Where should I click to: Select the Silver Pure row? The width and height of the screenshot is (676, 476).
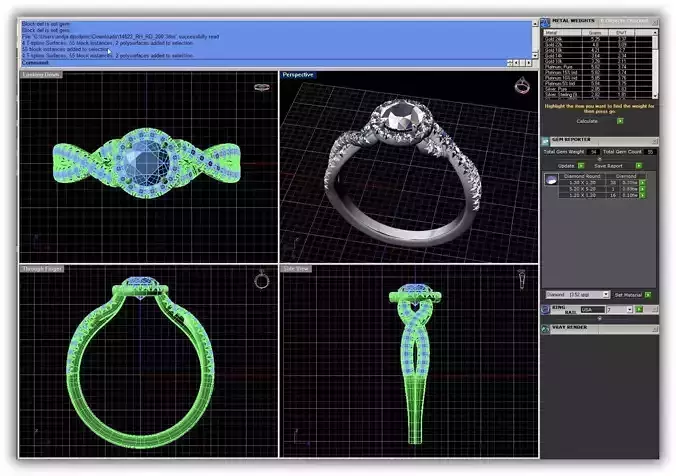pyautogui.click(x=597, y=89)
